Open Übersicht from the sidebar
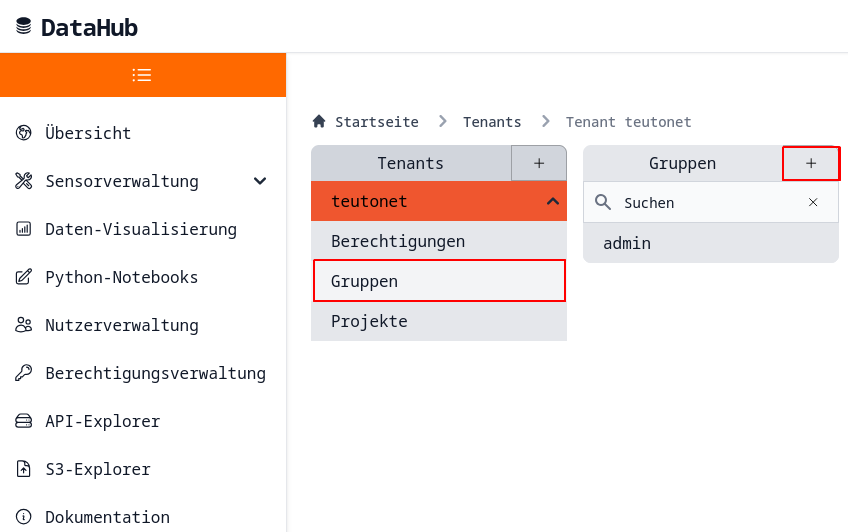Screen dimensions: 848x532 [x=88, y=133]
